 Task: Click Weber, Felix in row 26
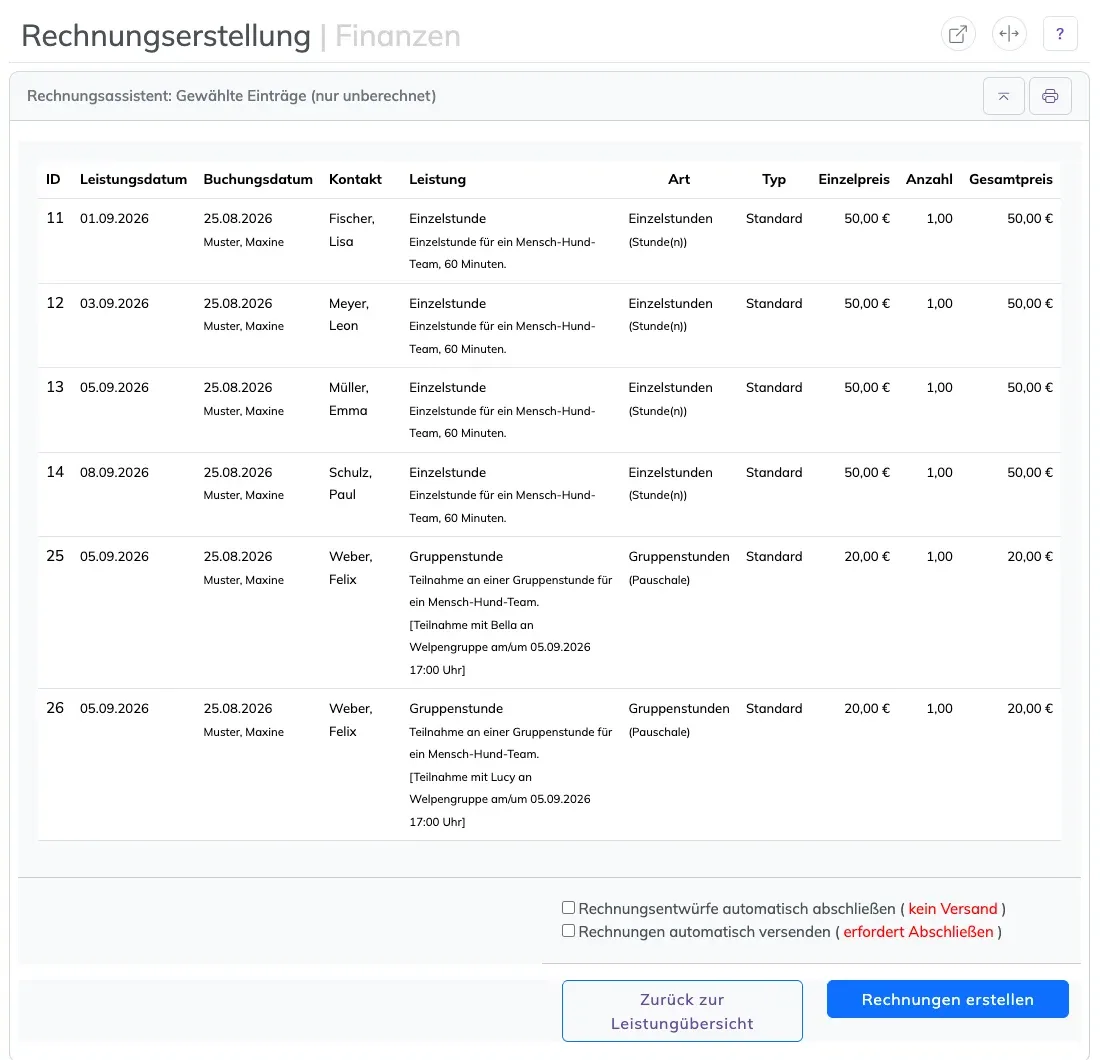[351, 720]
